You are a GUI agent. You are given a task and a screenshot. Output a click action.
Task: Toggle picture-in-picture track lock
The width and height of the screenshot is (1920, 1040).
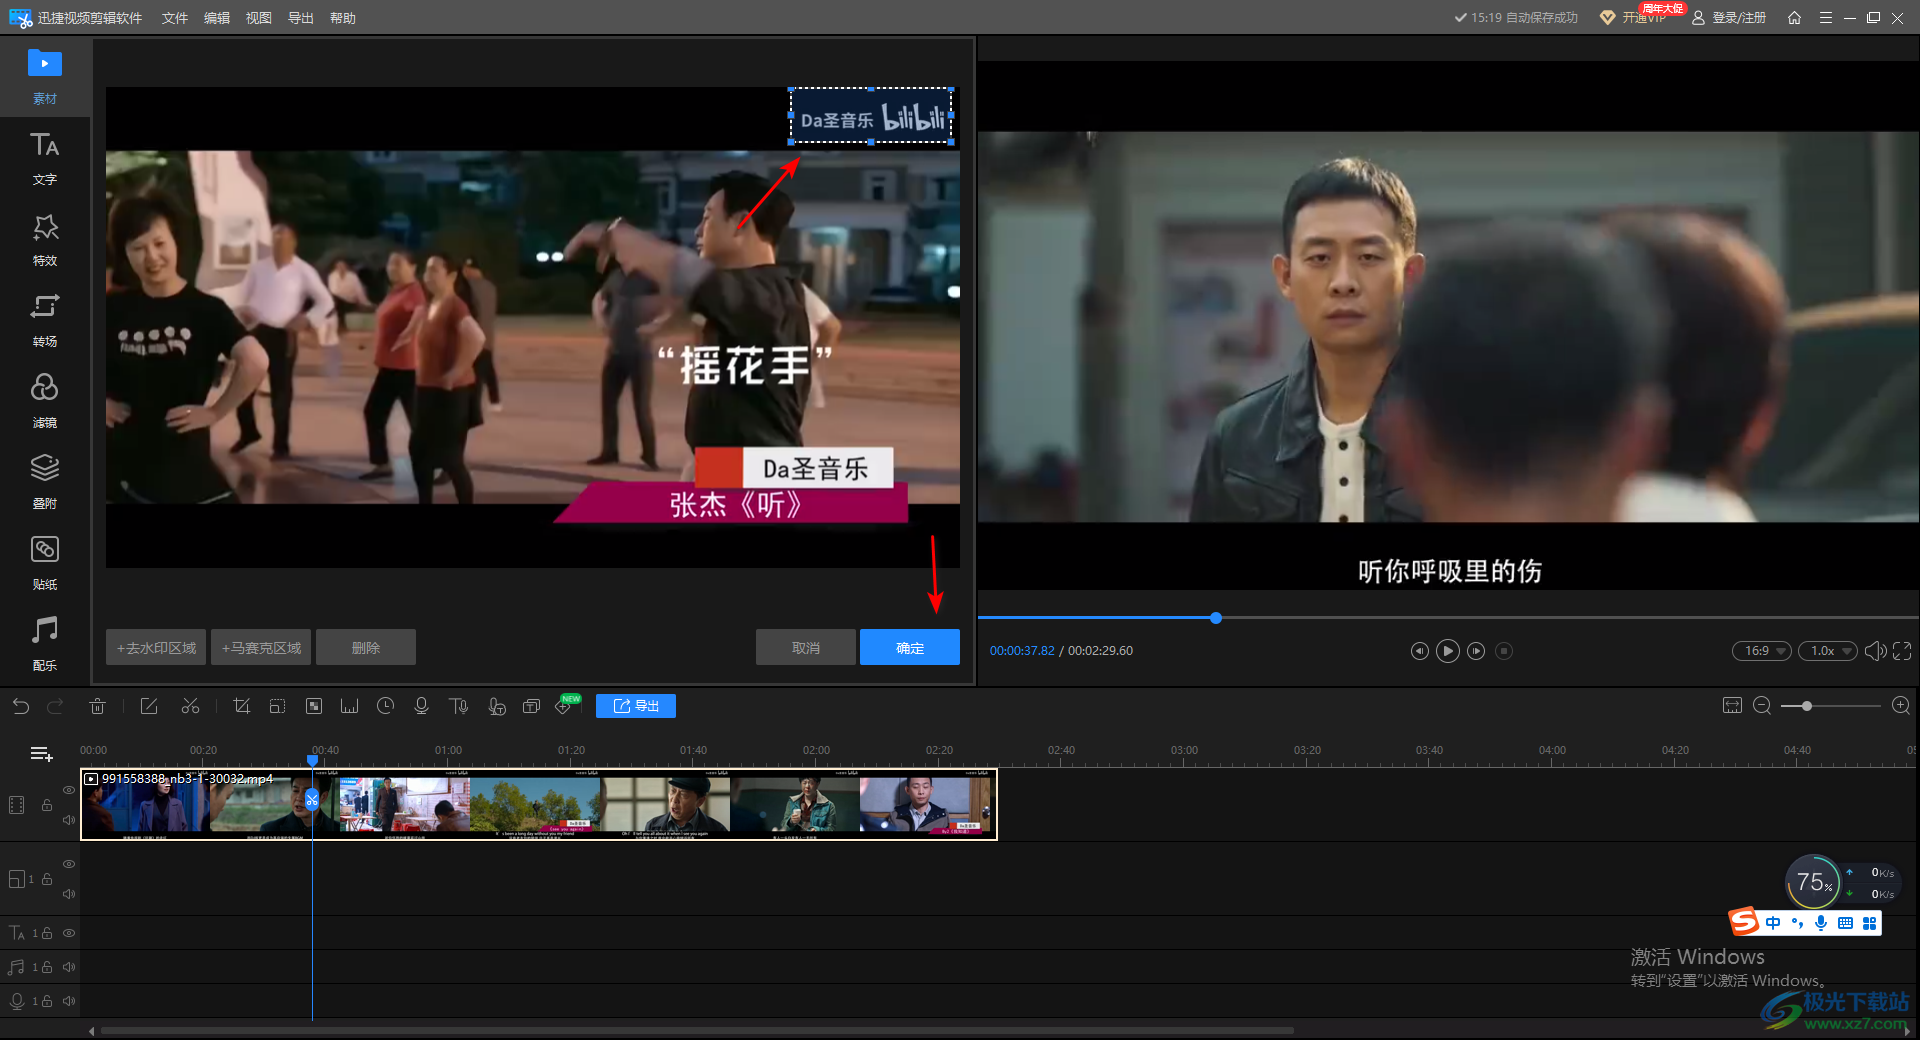46,879
